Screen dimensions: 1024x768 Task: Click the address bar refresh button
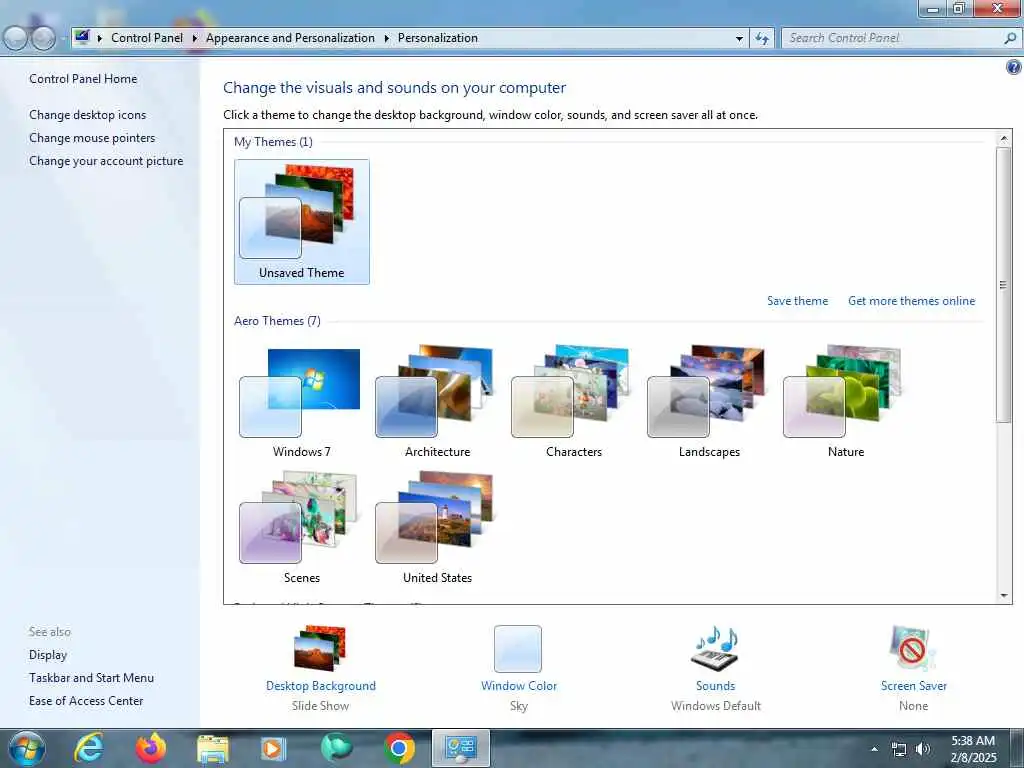(x=761, y=38)
